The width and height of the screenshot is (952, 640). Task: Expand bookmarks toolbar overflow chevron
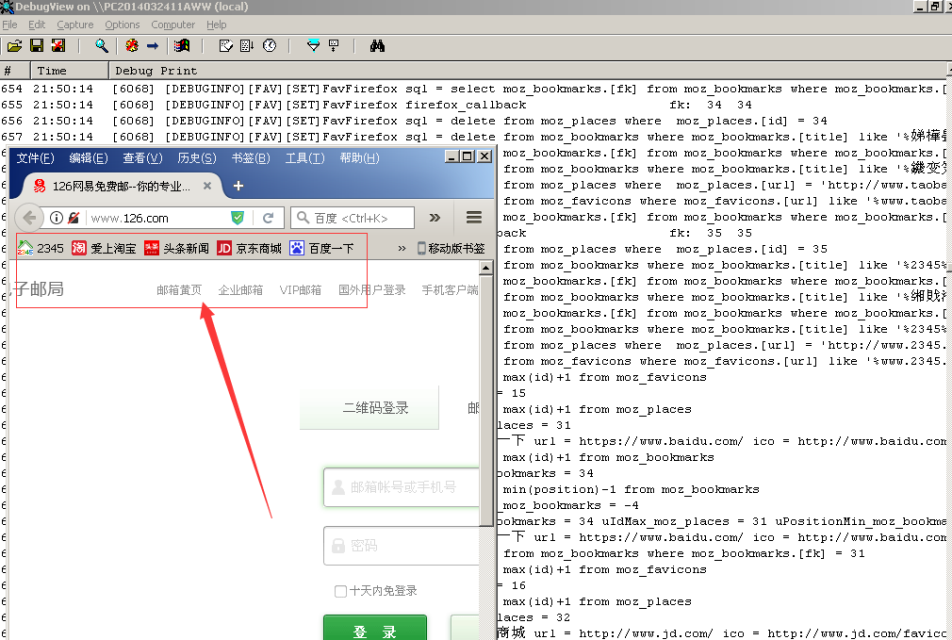pos(401,248)
